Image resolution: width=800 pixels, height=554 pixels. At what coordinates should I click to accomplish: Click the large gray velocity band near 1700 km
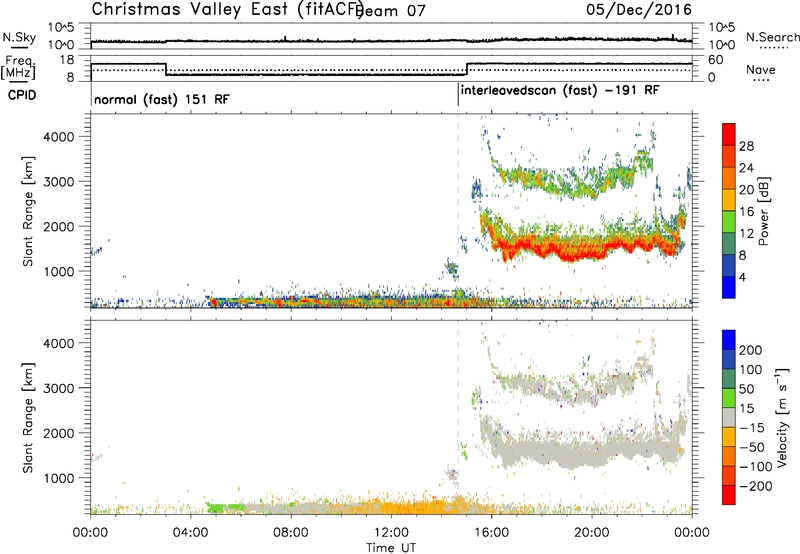click(x=587, y=449)
